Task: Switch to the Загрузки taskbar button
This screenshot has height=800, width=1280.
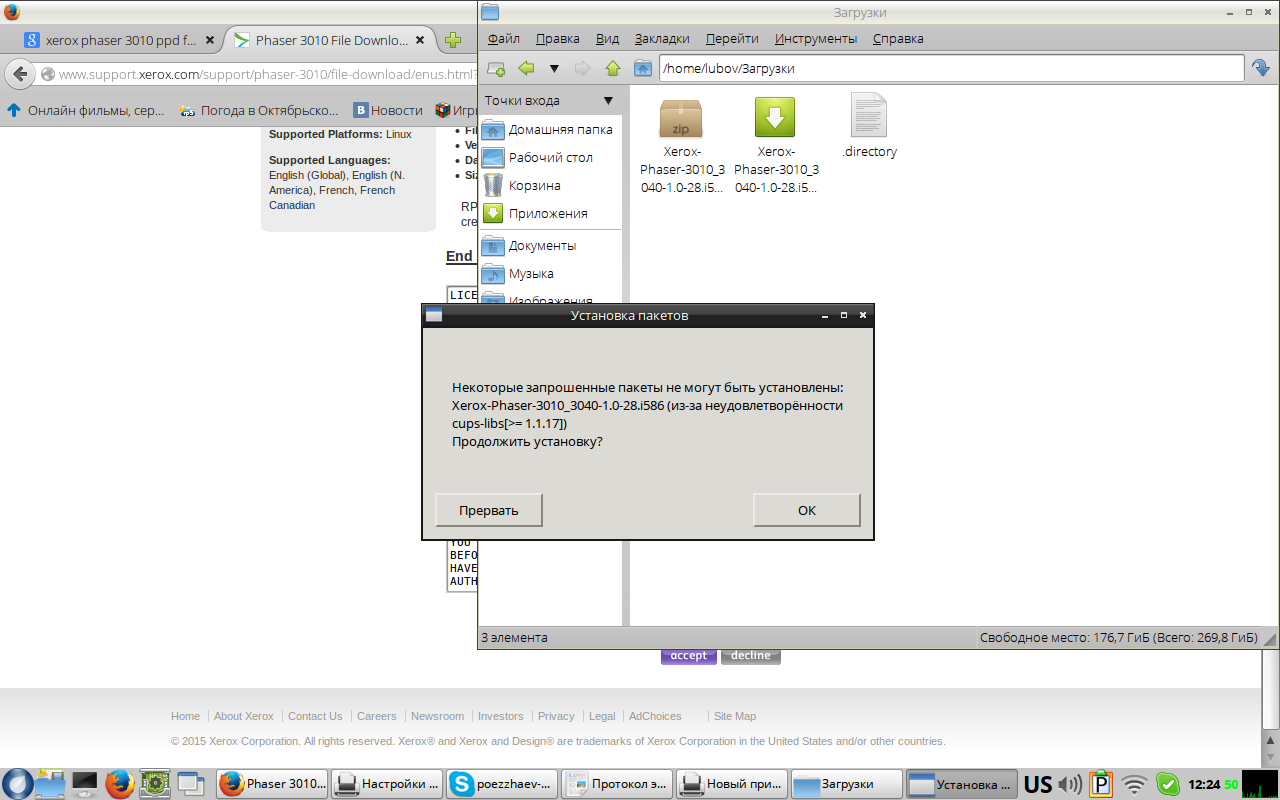Action: coord(846,784)
